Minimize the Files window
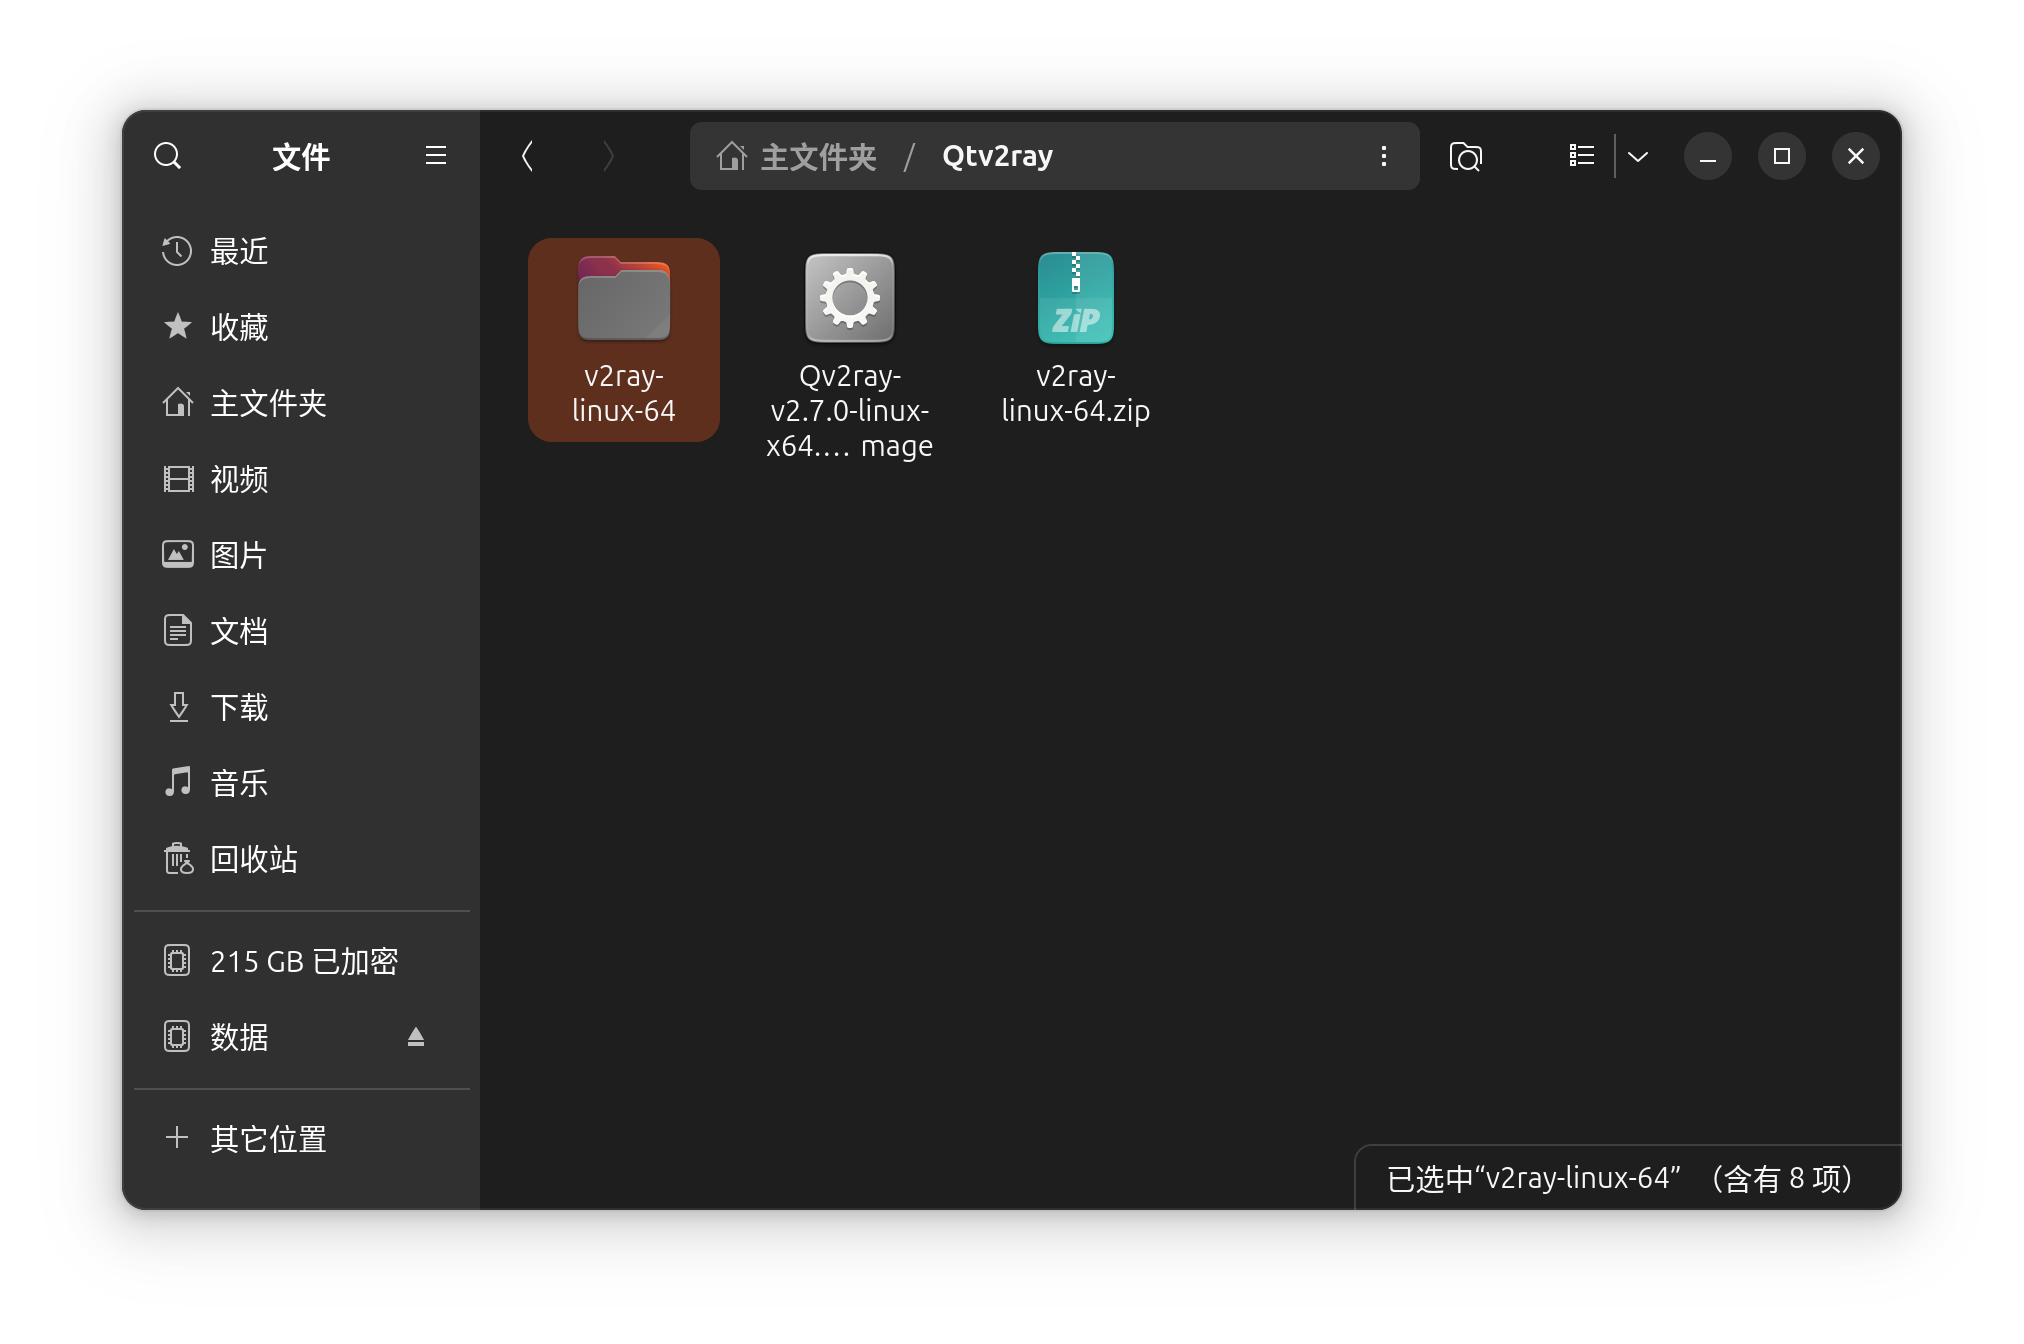Viewport: 2024px width, 1344px height. [1708, 156]
